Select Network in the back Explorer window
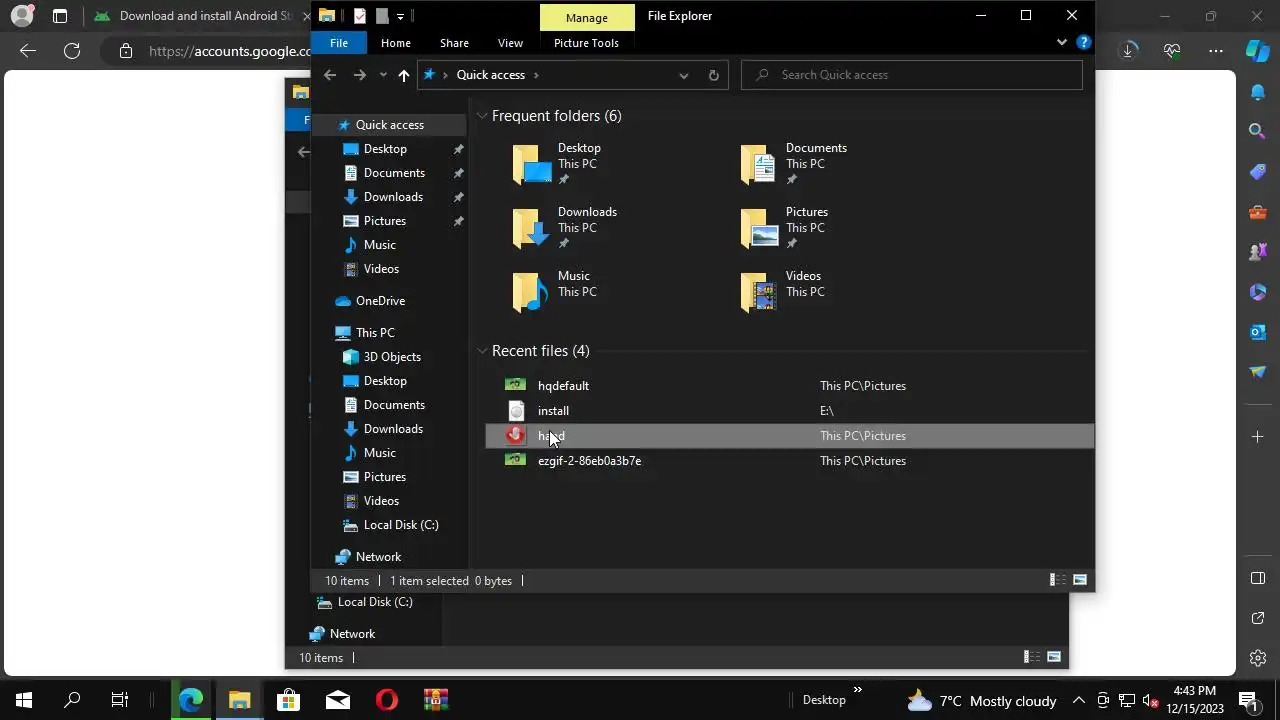 [x=352, y=634]
